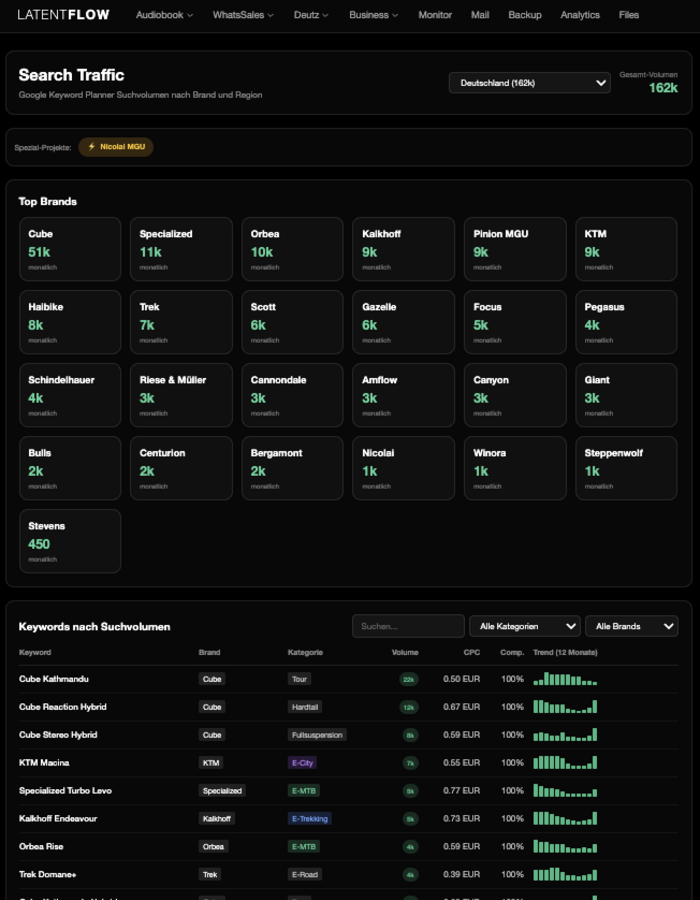Select the Cube brand card

click(x=70, y=248)
